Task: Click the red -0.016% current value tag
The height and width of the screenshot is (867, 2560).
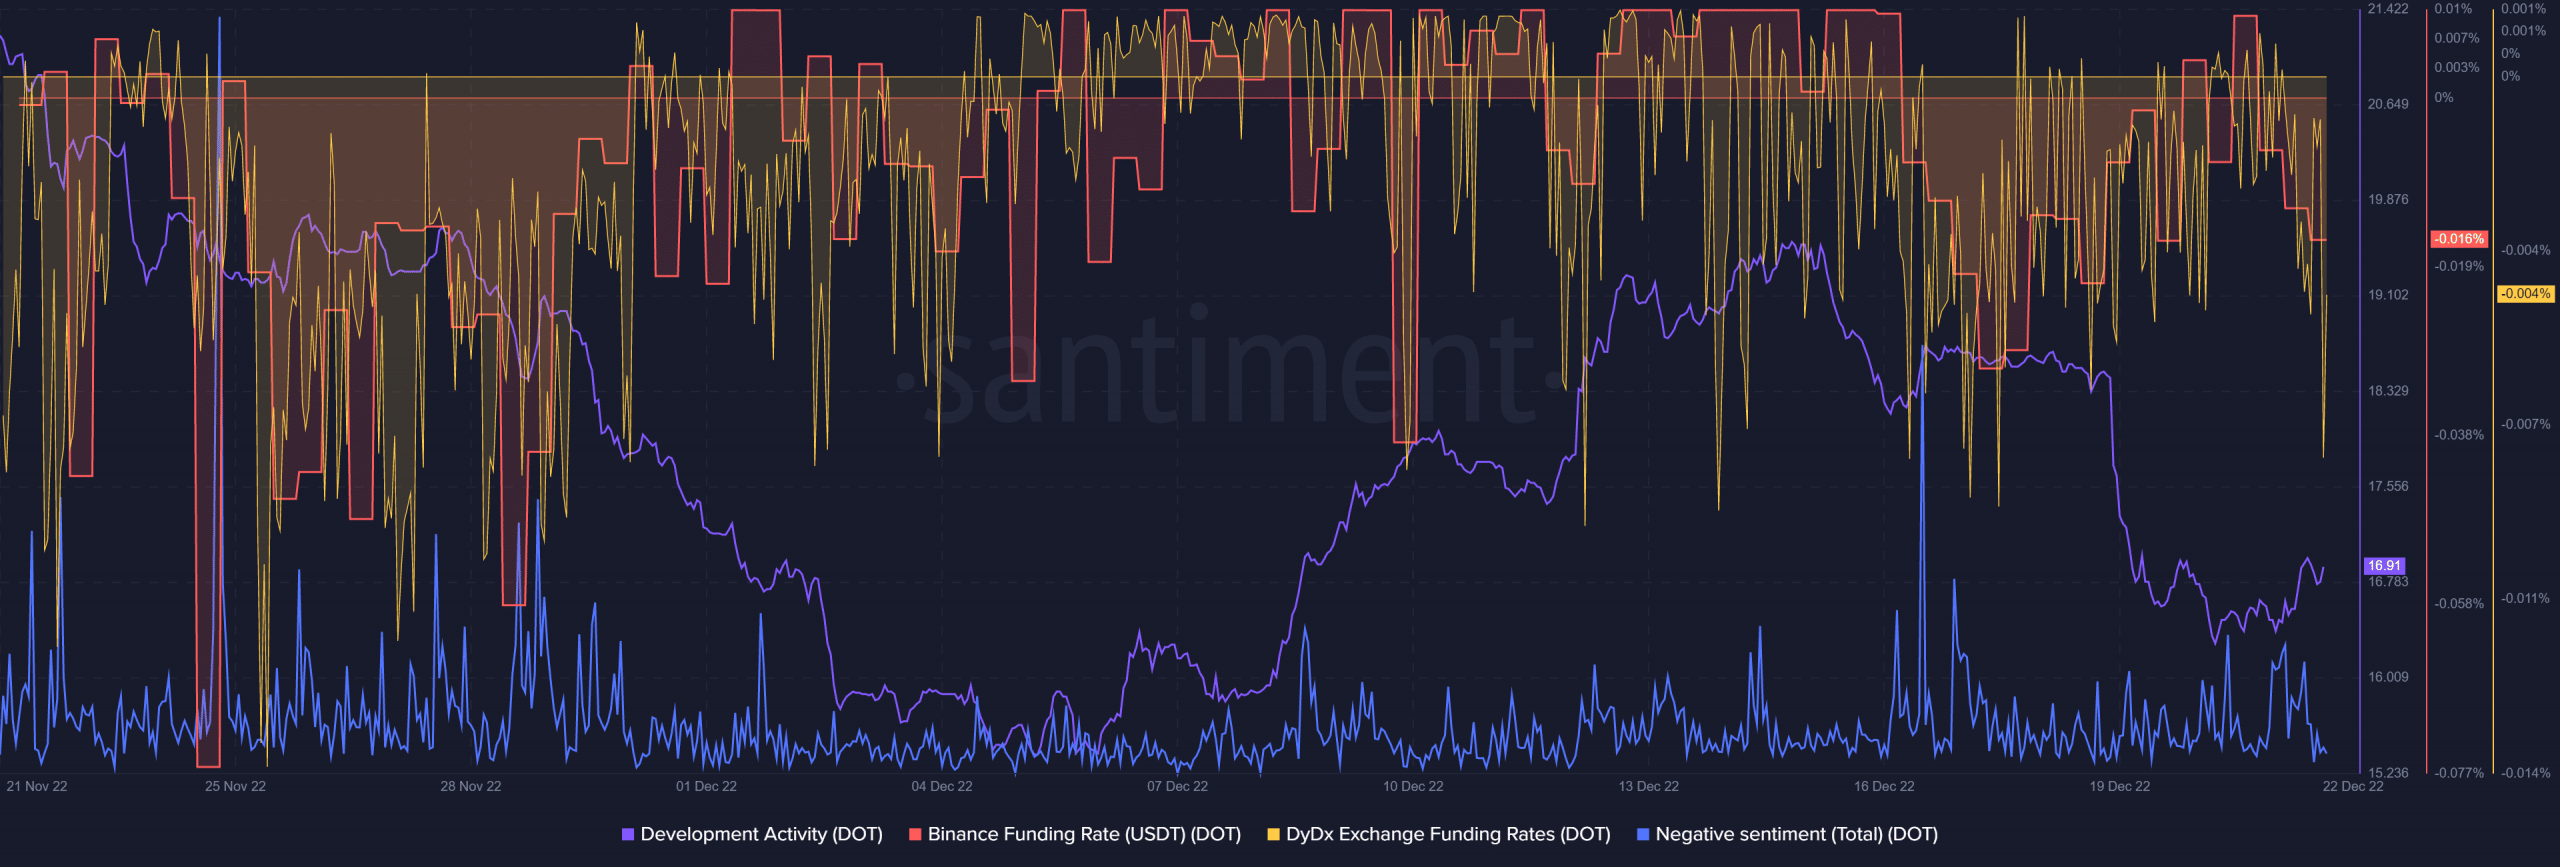Action: [2459, 239]
